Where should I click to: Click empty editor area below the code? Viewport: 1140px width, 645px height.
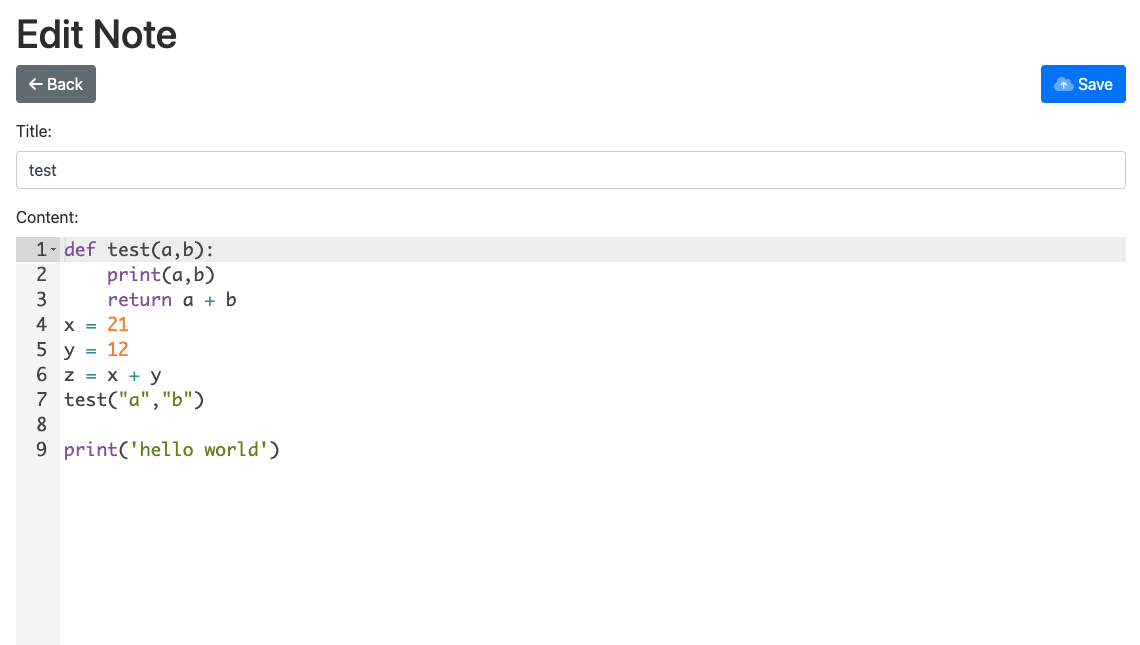click(x=593, y=553)
